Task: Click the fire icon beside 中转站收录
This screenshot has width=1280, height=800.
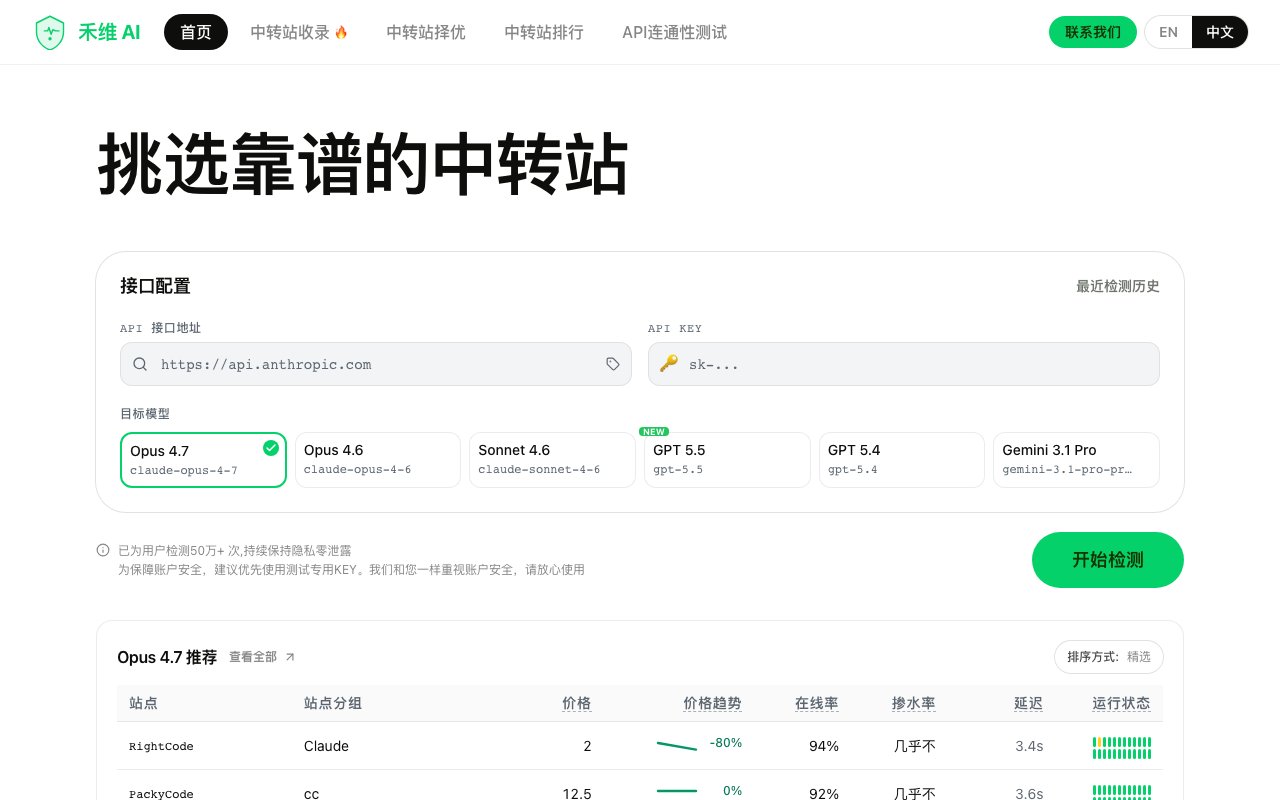Action: click(341, 32)
